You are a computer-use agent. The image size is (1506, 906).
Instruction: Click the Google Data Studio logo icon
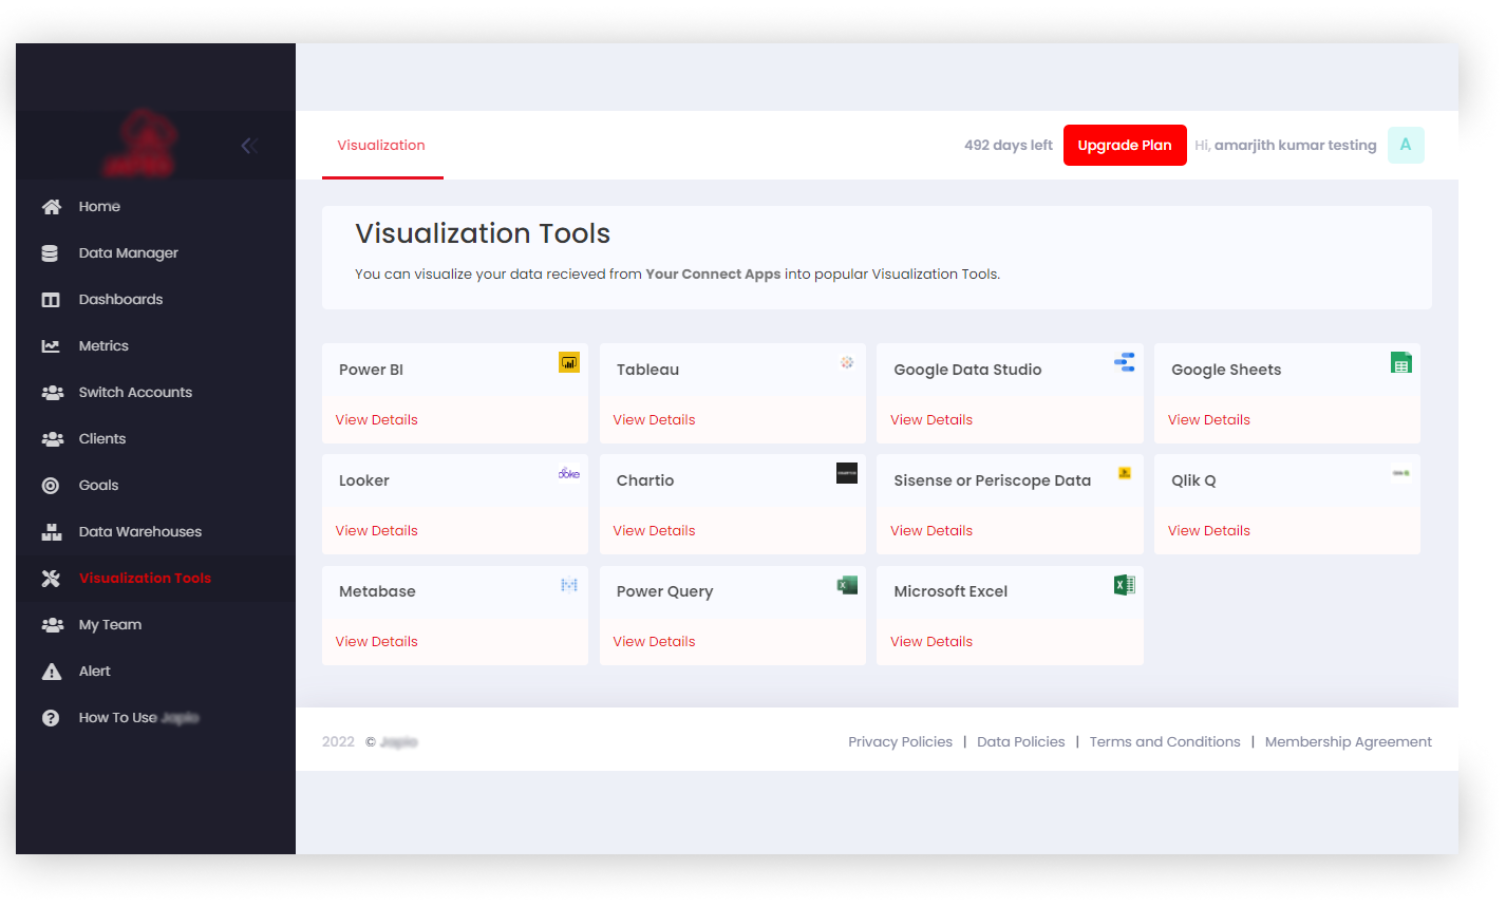click(1124, 362)
